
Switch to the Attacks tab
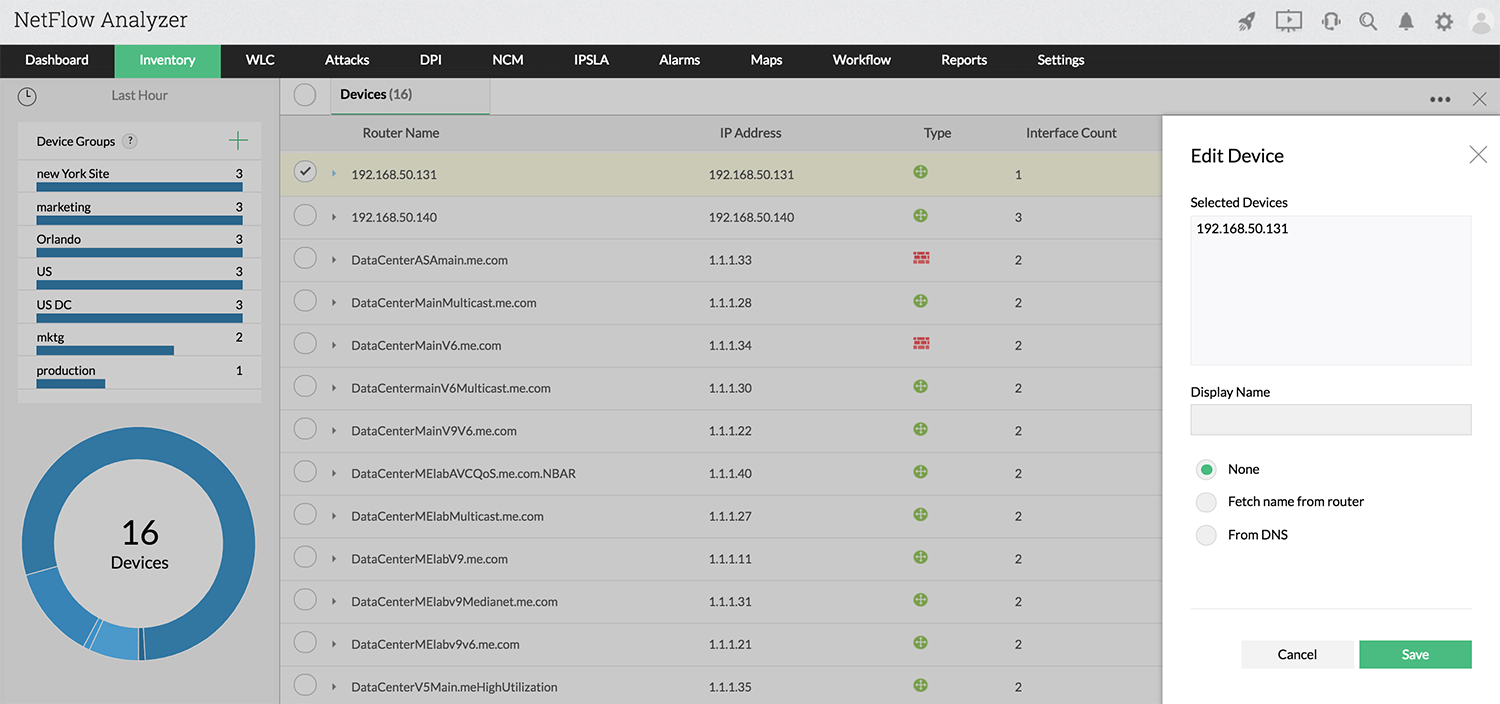[347, 60]
